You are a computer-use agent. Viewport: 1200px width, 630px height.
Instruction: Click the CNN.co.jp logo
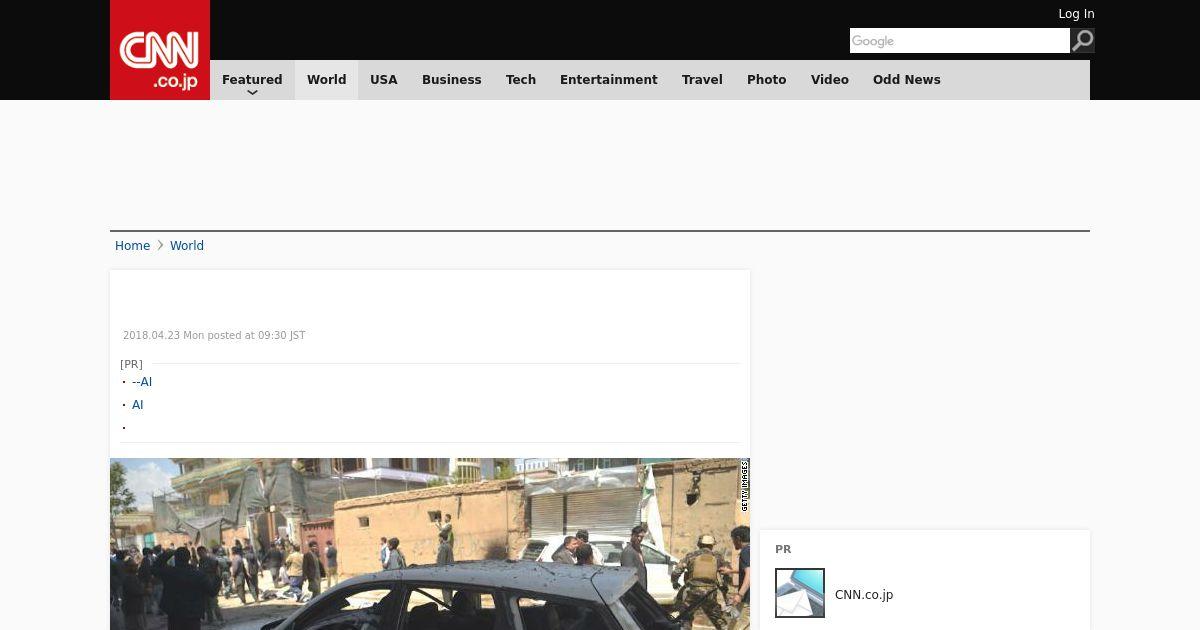[x=160, y=50]
